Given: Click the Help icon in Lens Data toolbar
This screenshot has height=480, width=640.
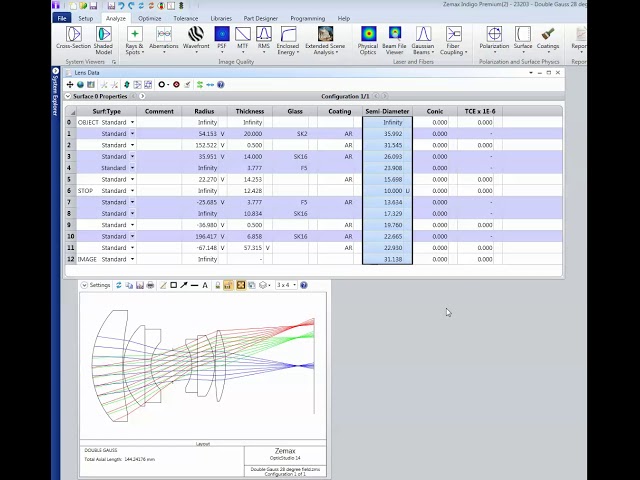Looking at the screenshot, I should (x=220, y=84).
